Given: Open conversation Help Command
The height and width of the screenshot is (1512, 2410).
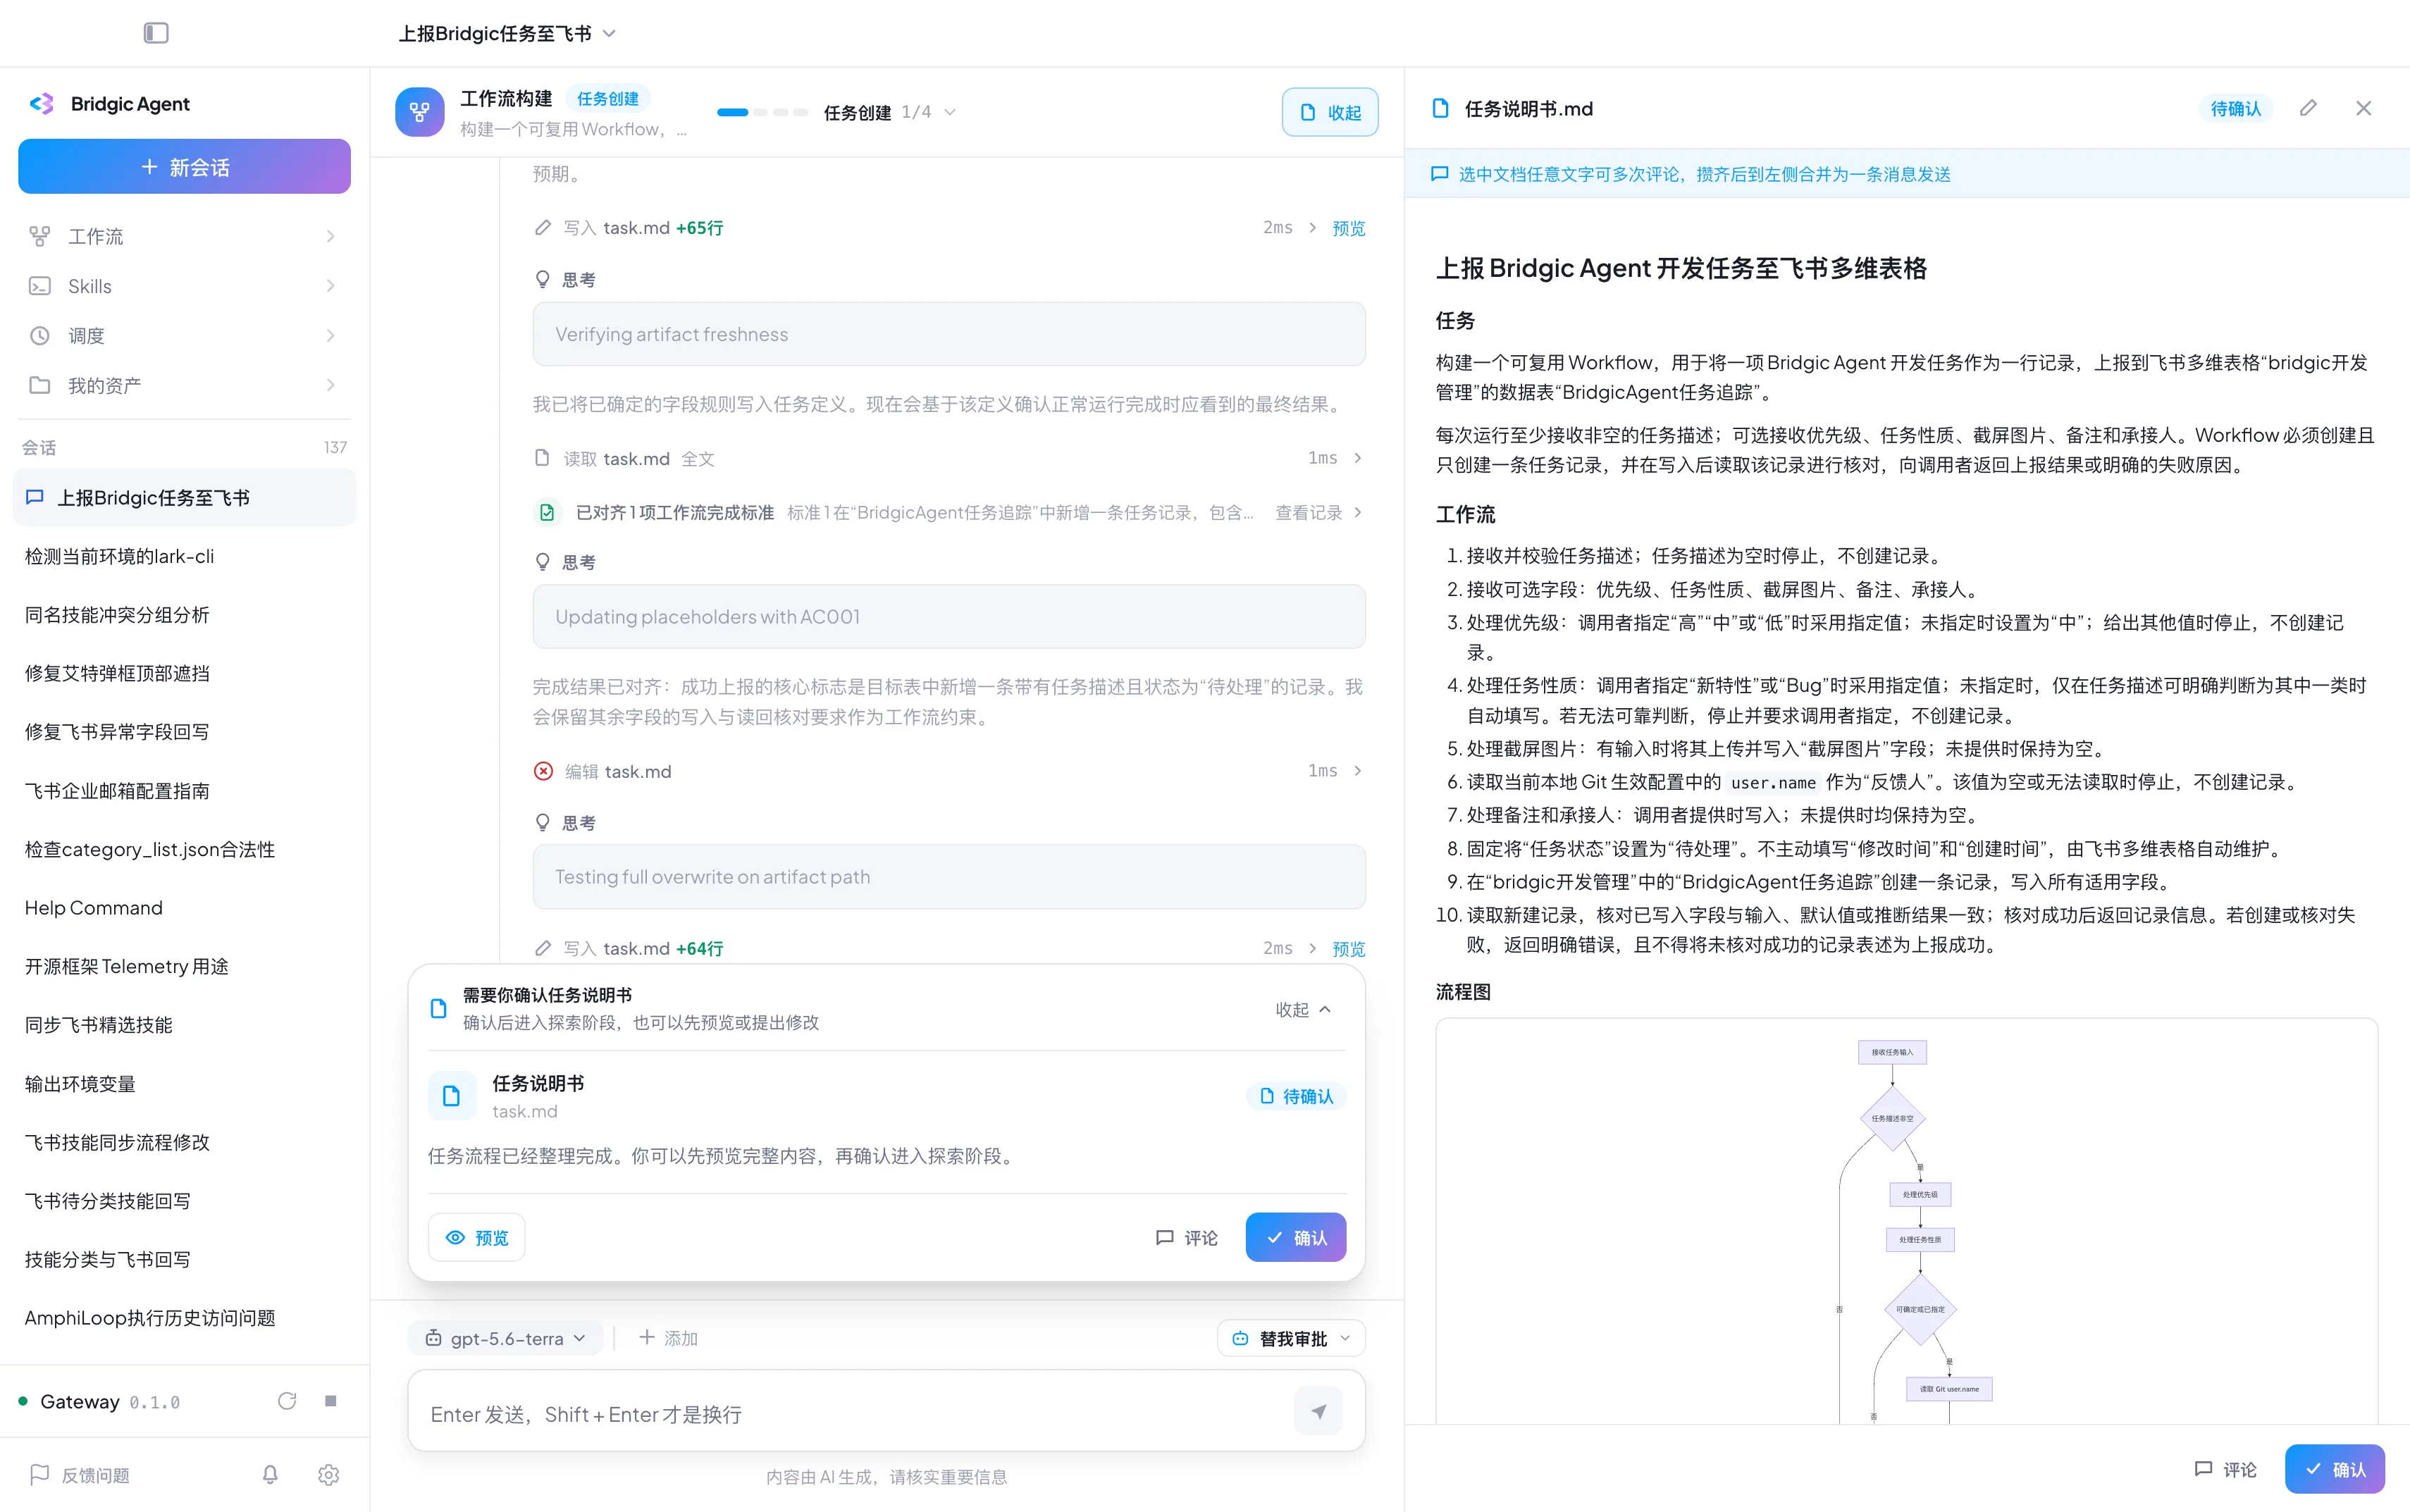Looking at the screenshot, I should coord(184,907).
